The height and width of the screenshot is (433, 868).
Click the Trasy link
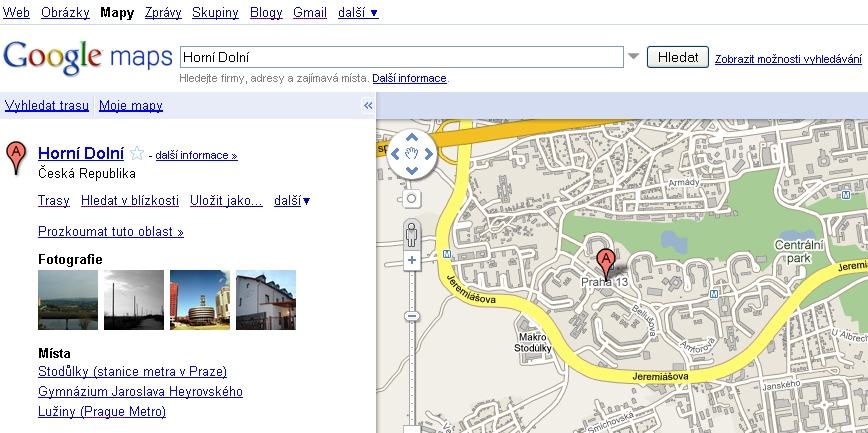[54, 200]
